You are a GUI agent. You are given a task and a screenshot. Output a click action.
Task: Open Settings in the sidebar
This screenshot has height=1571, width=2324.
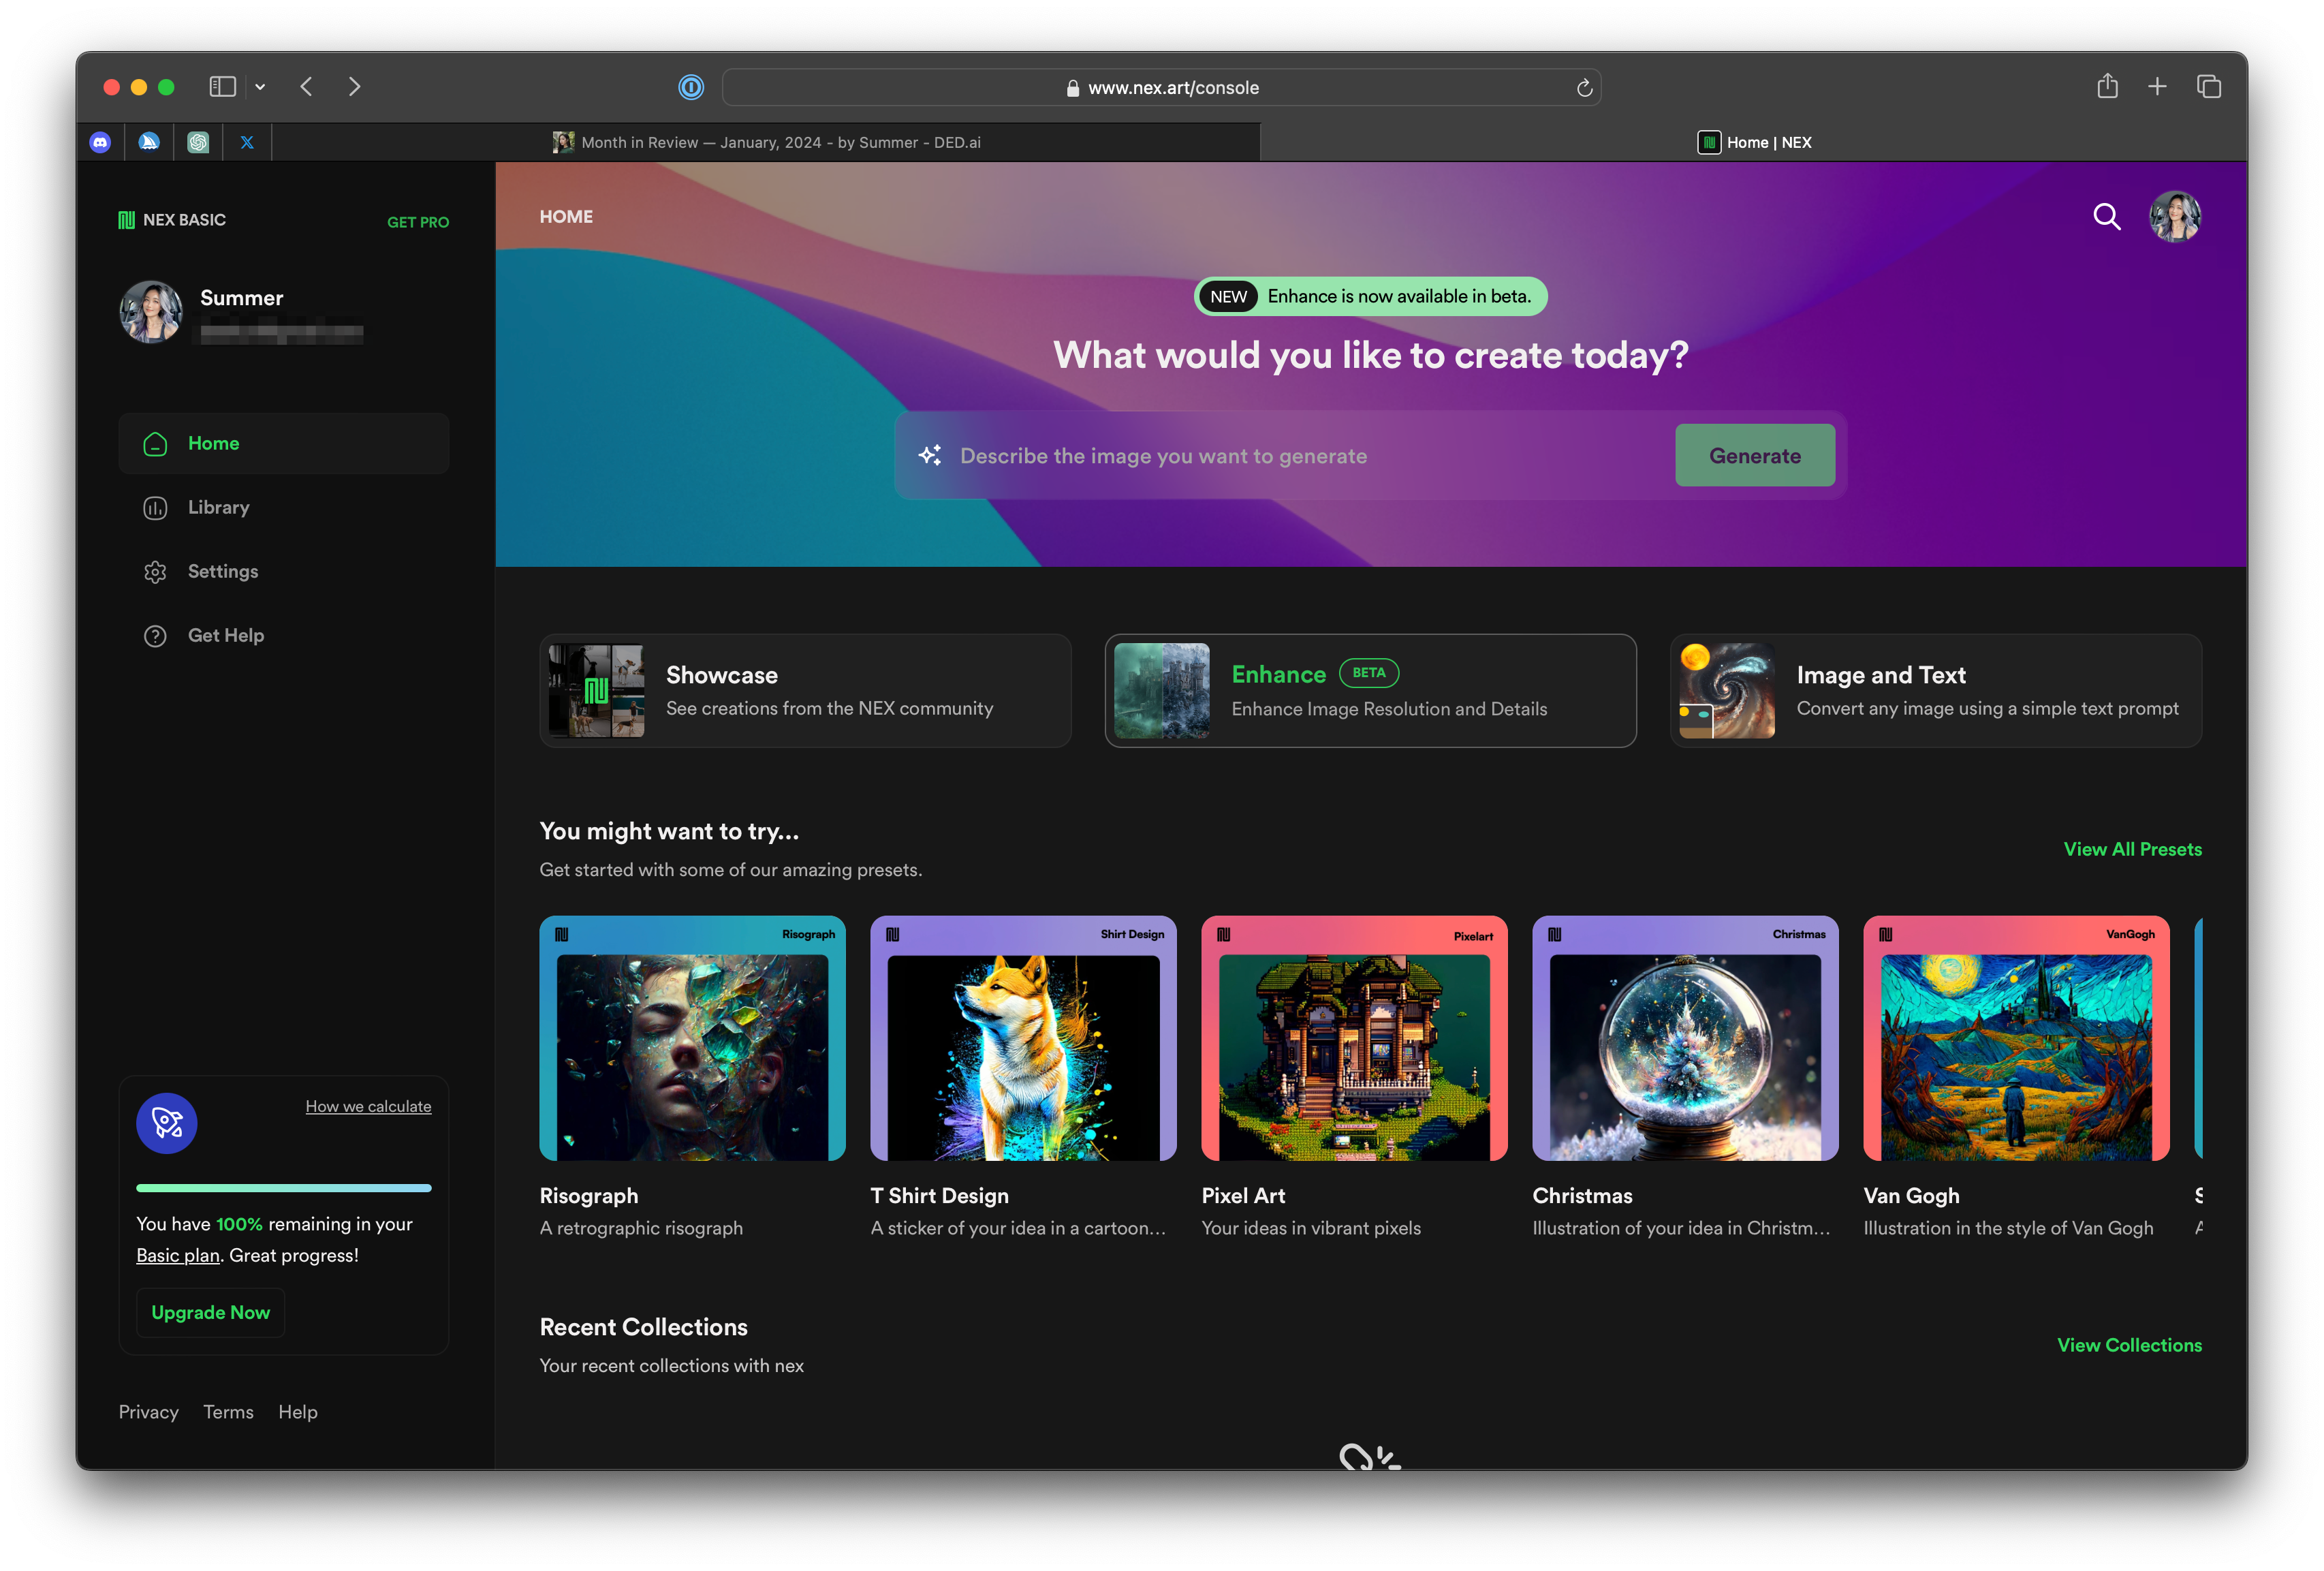(222, 571)
